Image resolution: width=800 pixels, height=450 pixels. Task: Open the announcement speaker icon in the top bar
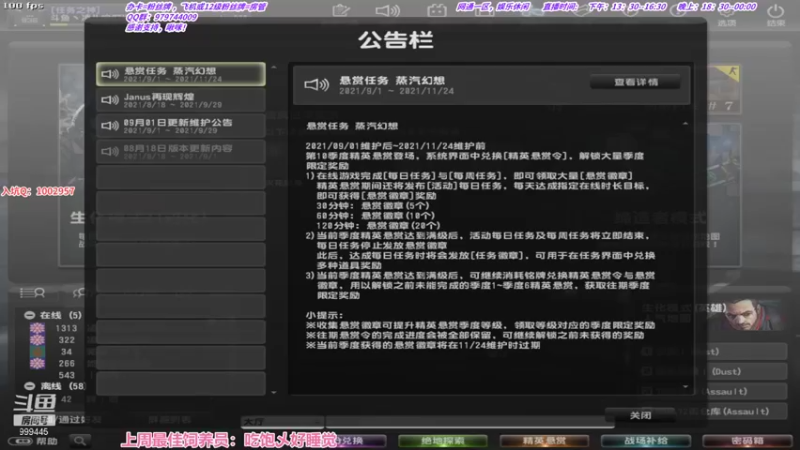[388, 10]
